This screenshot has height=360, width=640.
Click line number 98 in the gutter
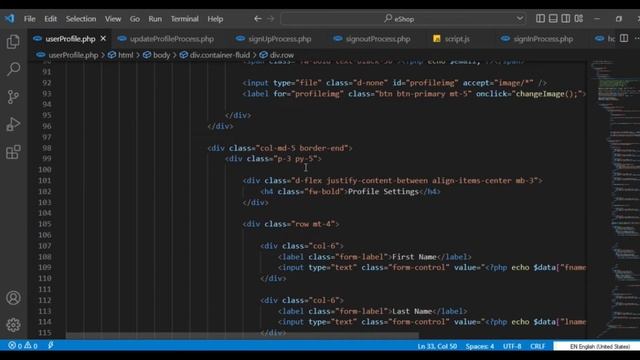click(47, 148)
